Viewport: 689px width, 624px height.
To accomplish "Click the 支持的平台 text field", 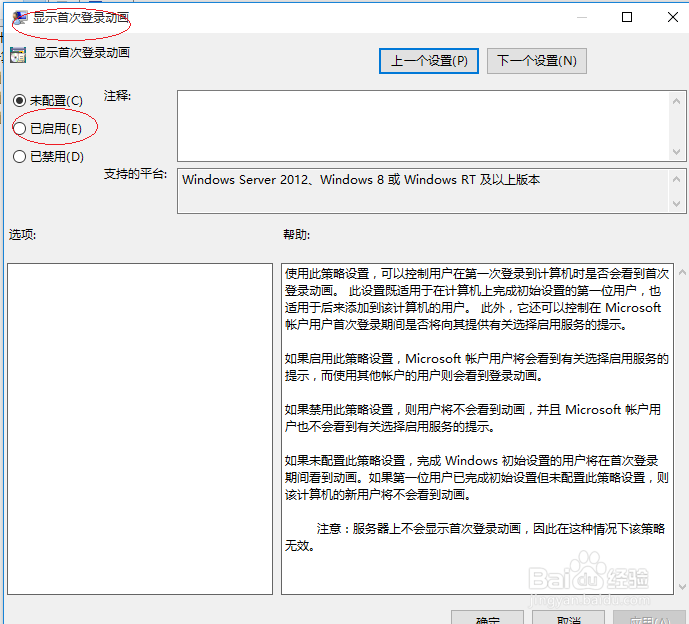I will click(x=423, y=191).
